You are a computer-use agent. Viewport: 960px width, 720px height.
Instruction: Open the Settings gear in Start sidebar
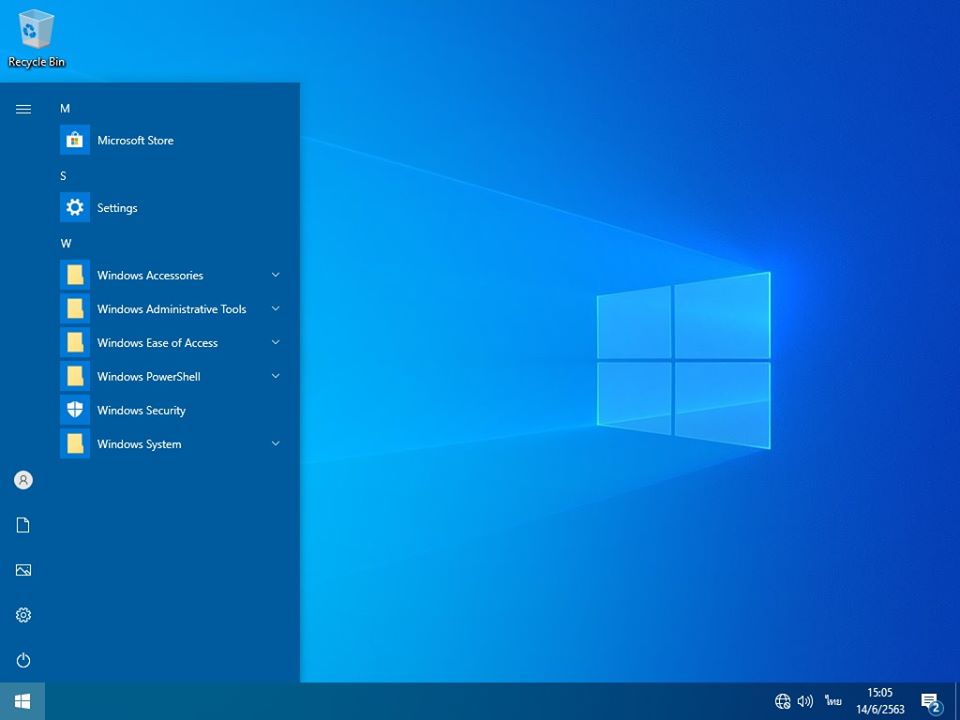pos(23,615)
